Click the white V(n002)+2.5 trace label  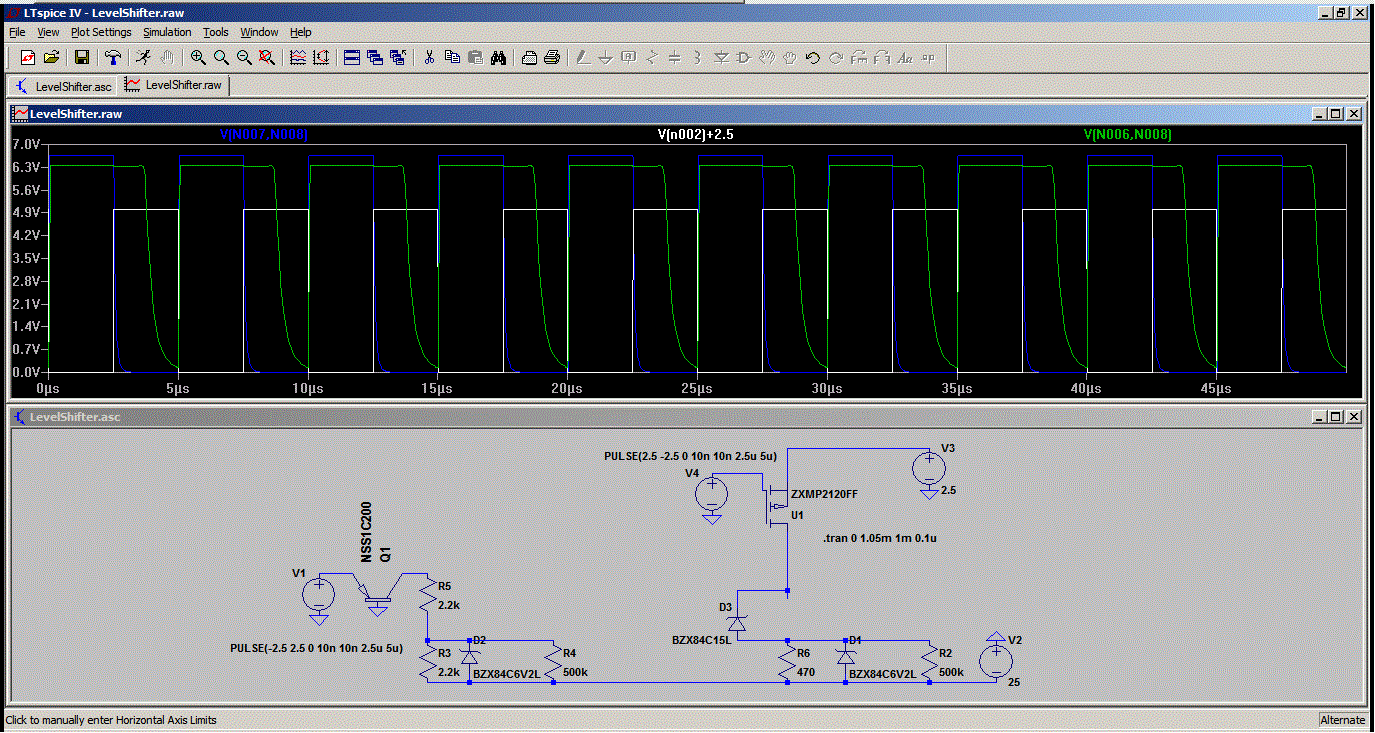point(698,134)
